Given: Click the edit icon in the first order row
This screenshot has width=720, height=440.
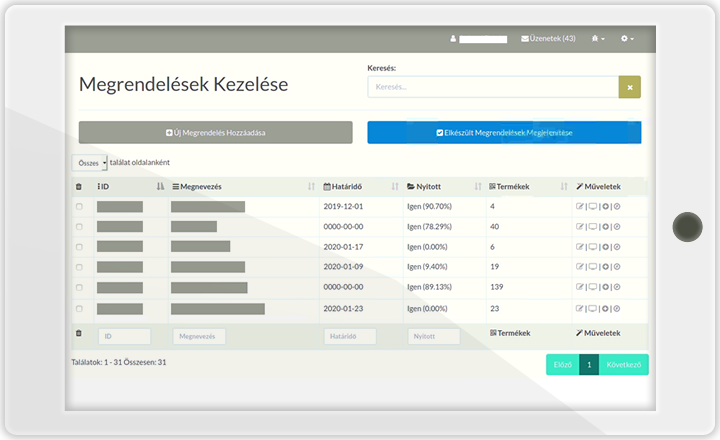Looking at the screenshot, I should [x=580, y=207].
